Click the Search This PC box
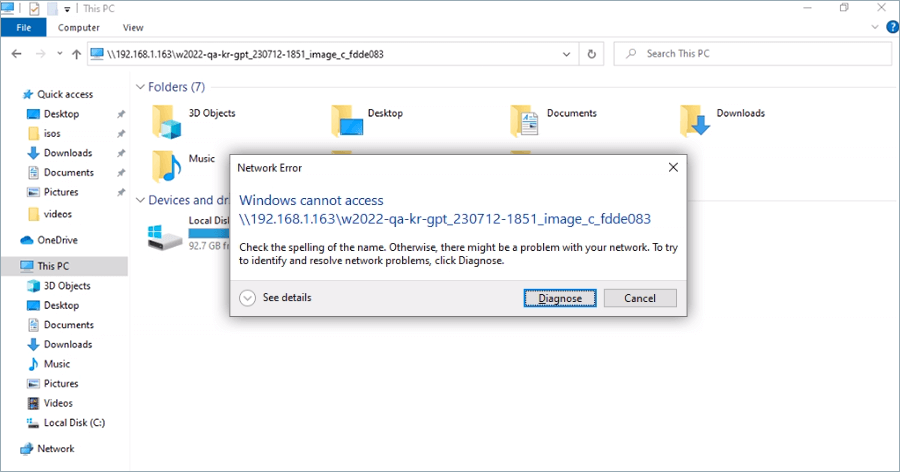 (752, 53)
